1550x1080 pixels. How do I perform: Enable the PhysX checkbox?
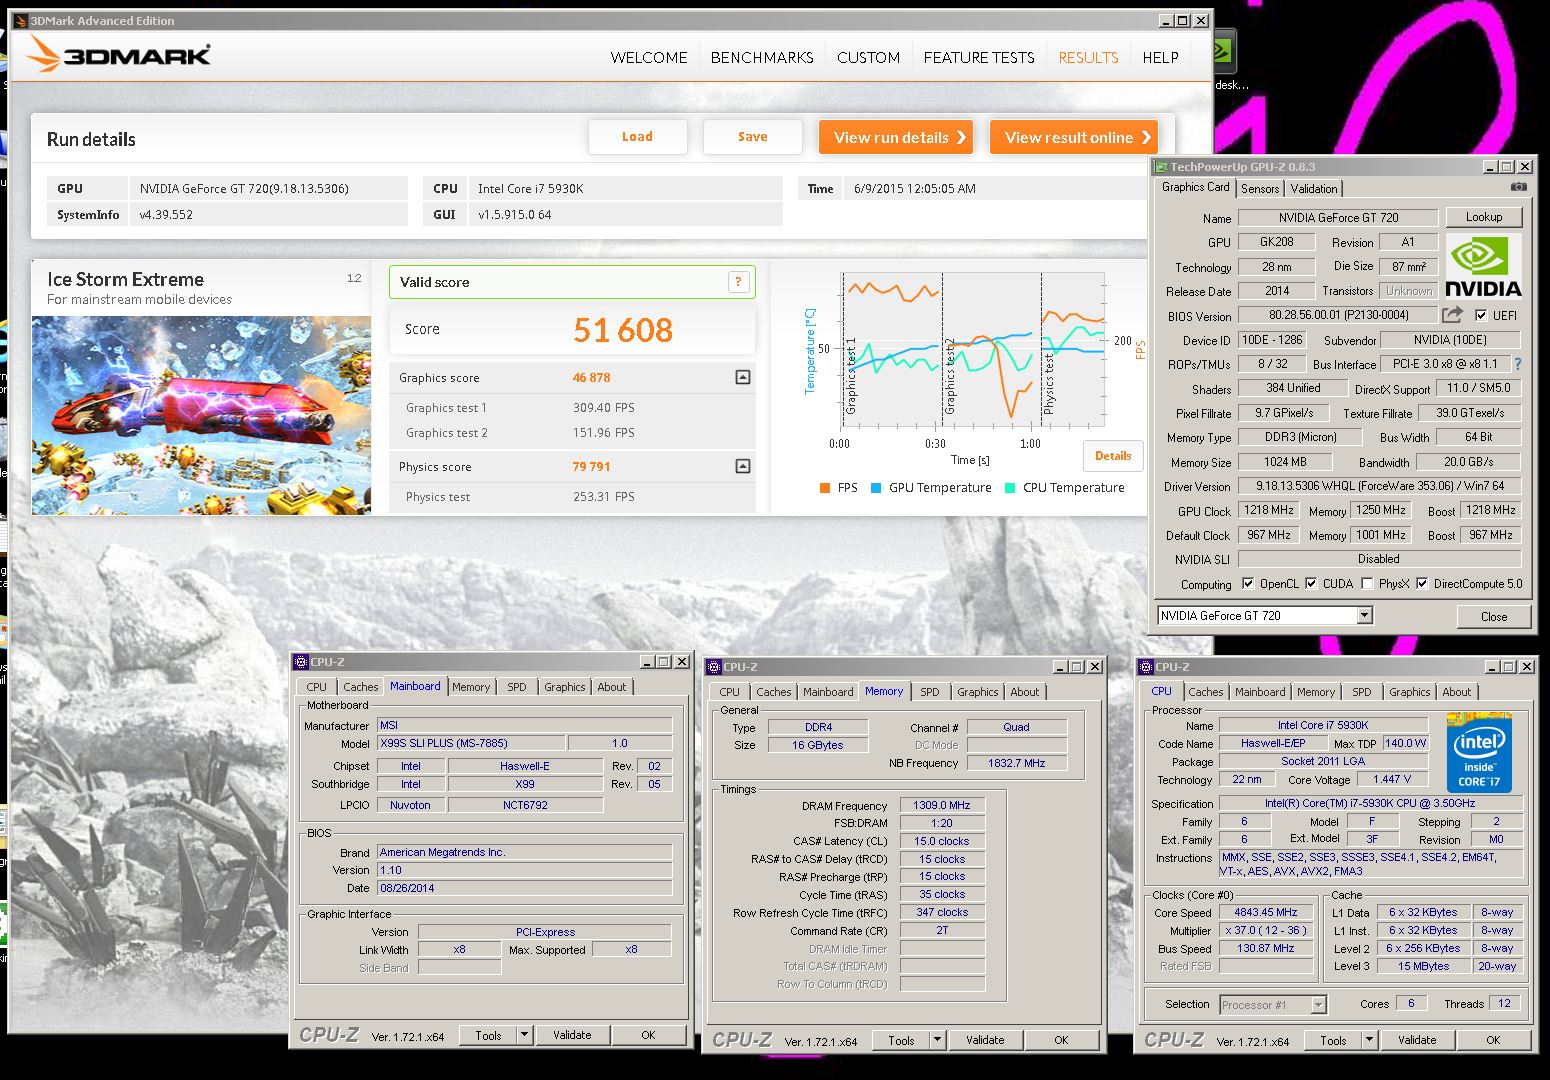click(x=1367, y=584)
